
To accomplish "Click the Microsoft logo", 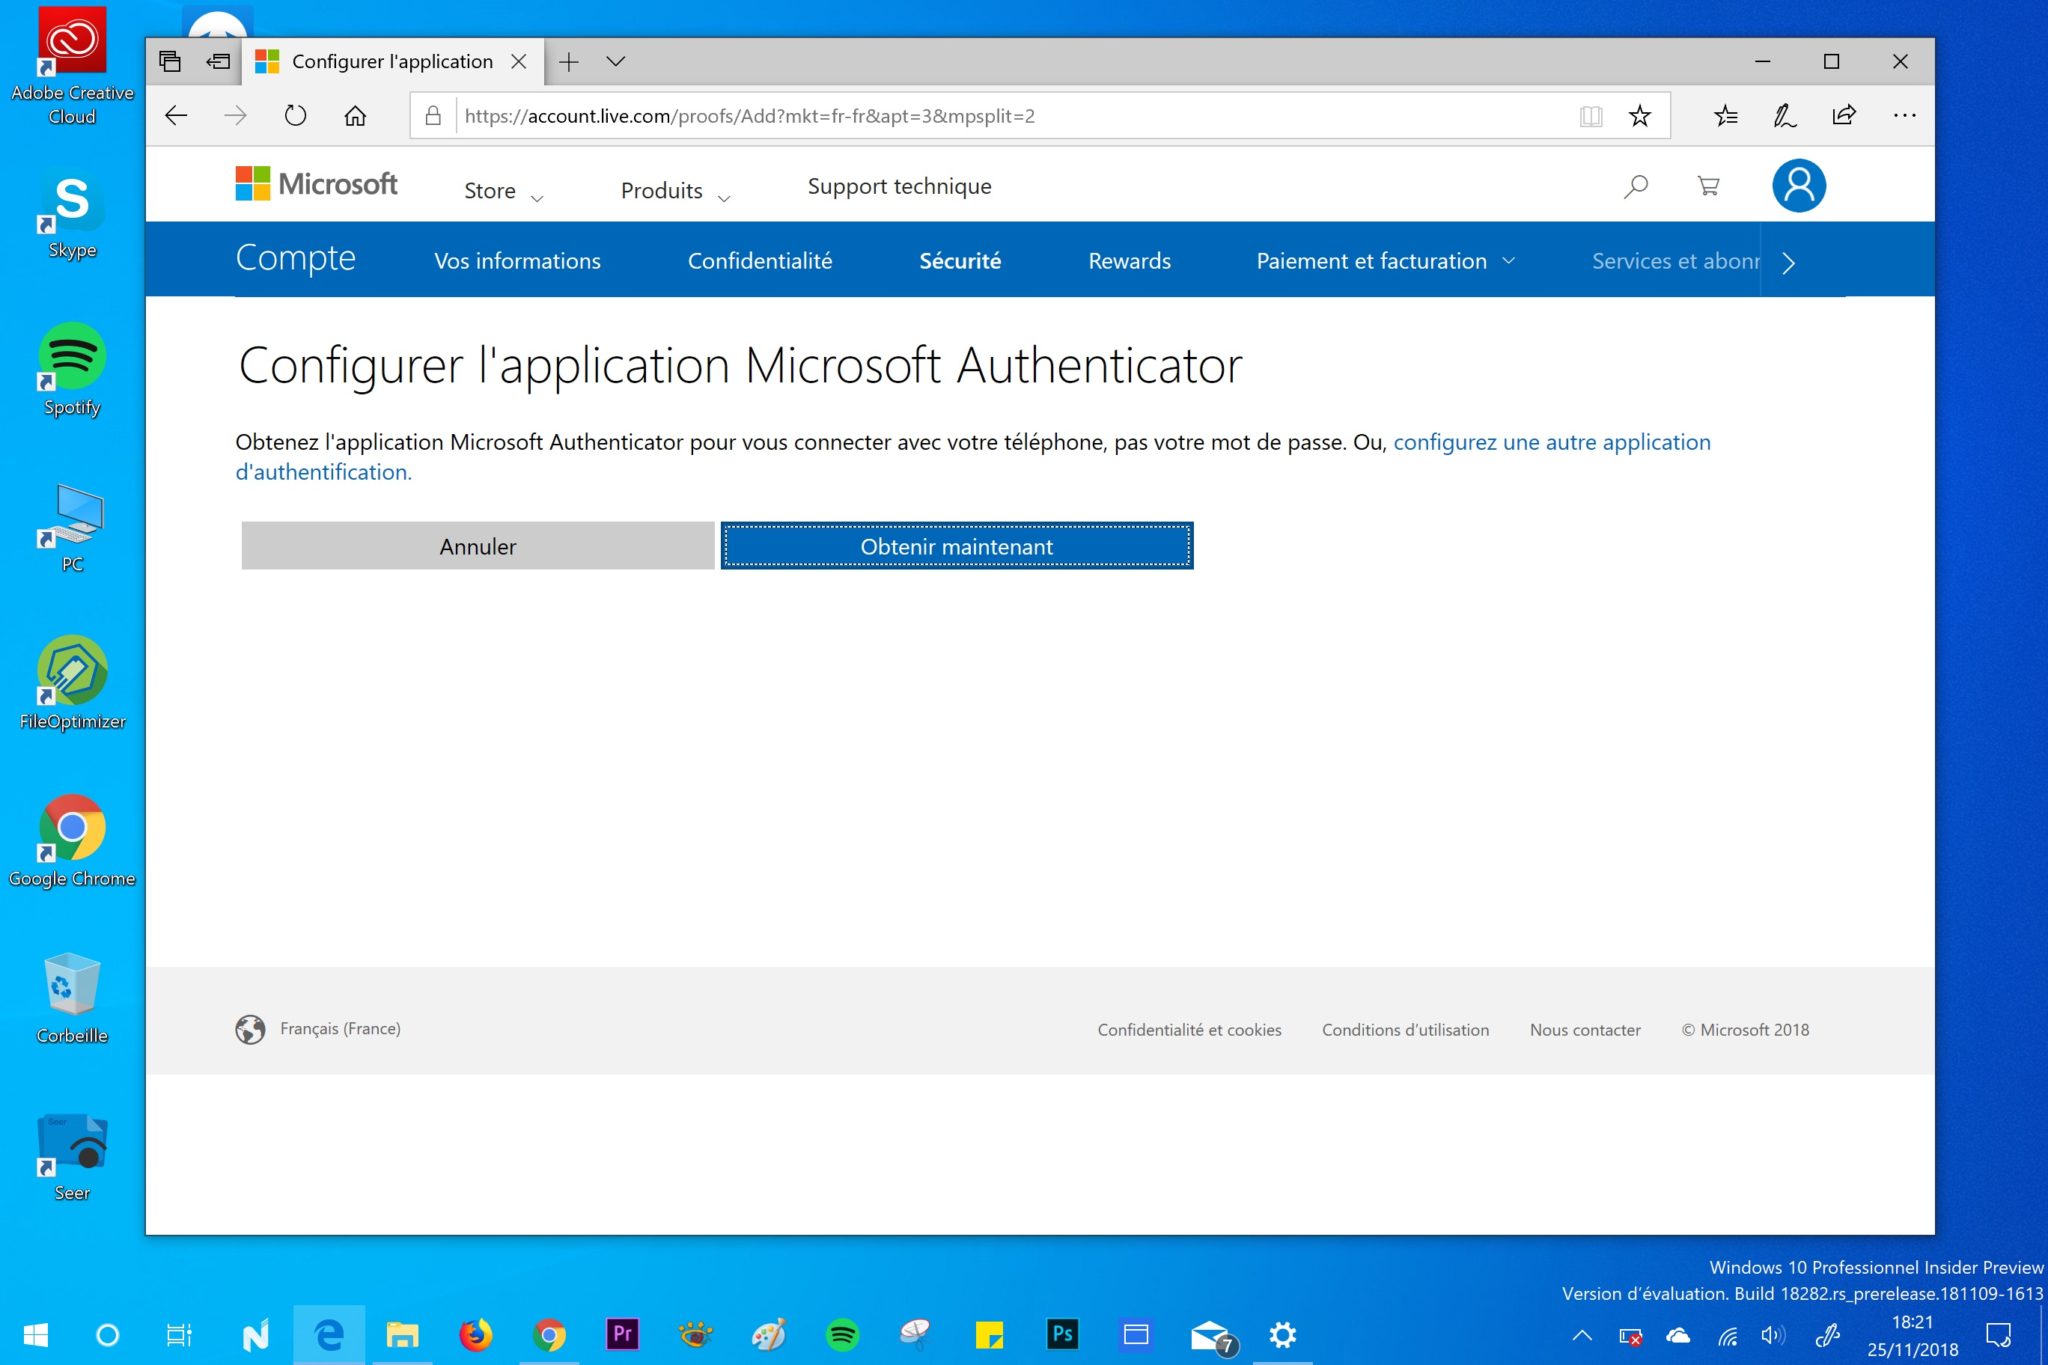I will pyautogui.click(x=316, y=184).
